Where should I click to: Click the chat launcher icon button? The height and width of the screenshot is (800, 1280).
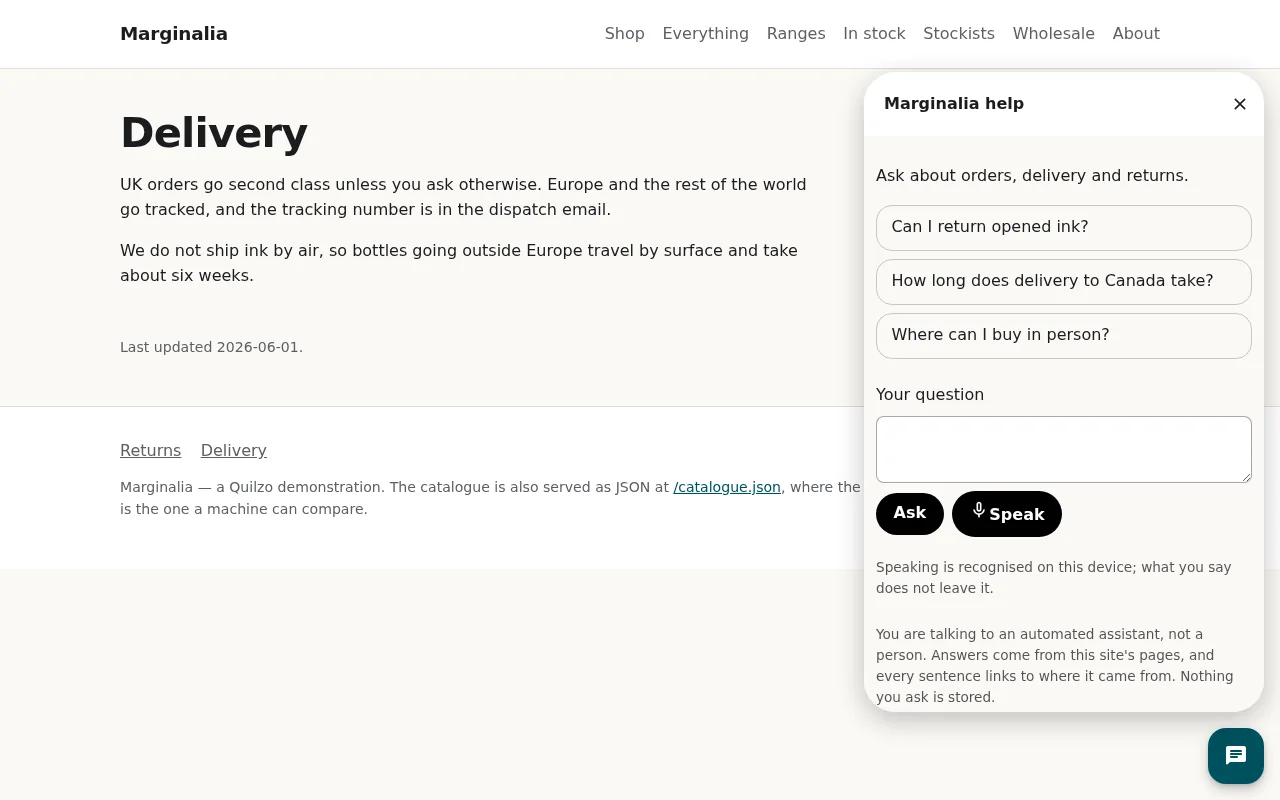[x=1236, y=756]
